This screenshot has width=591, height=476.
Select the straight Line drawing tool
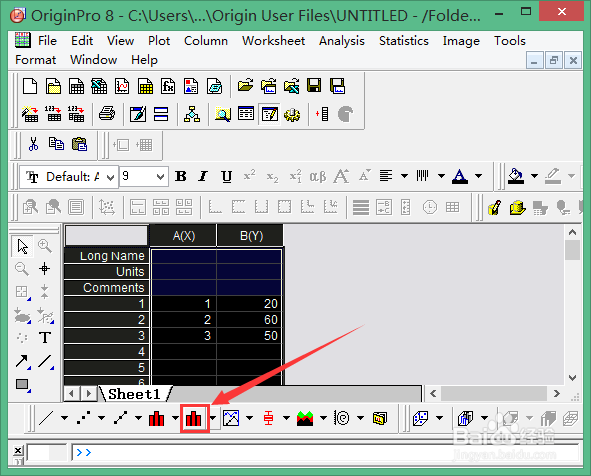[x=45, y=361]
